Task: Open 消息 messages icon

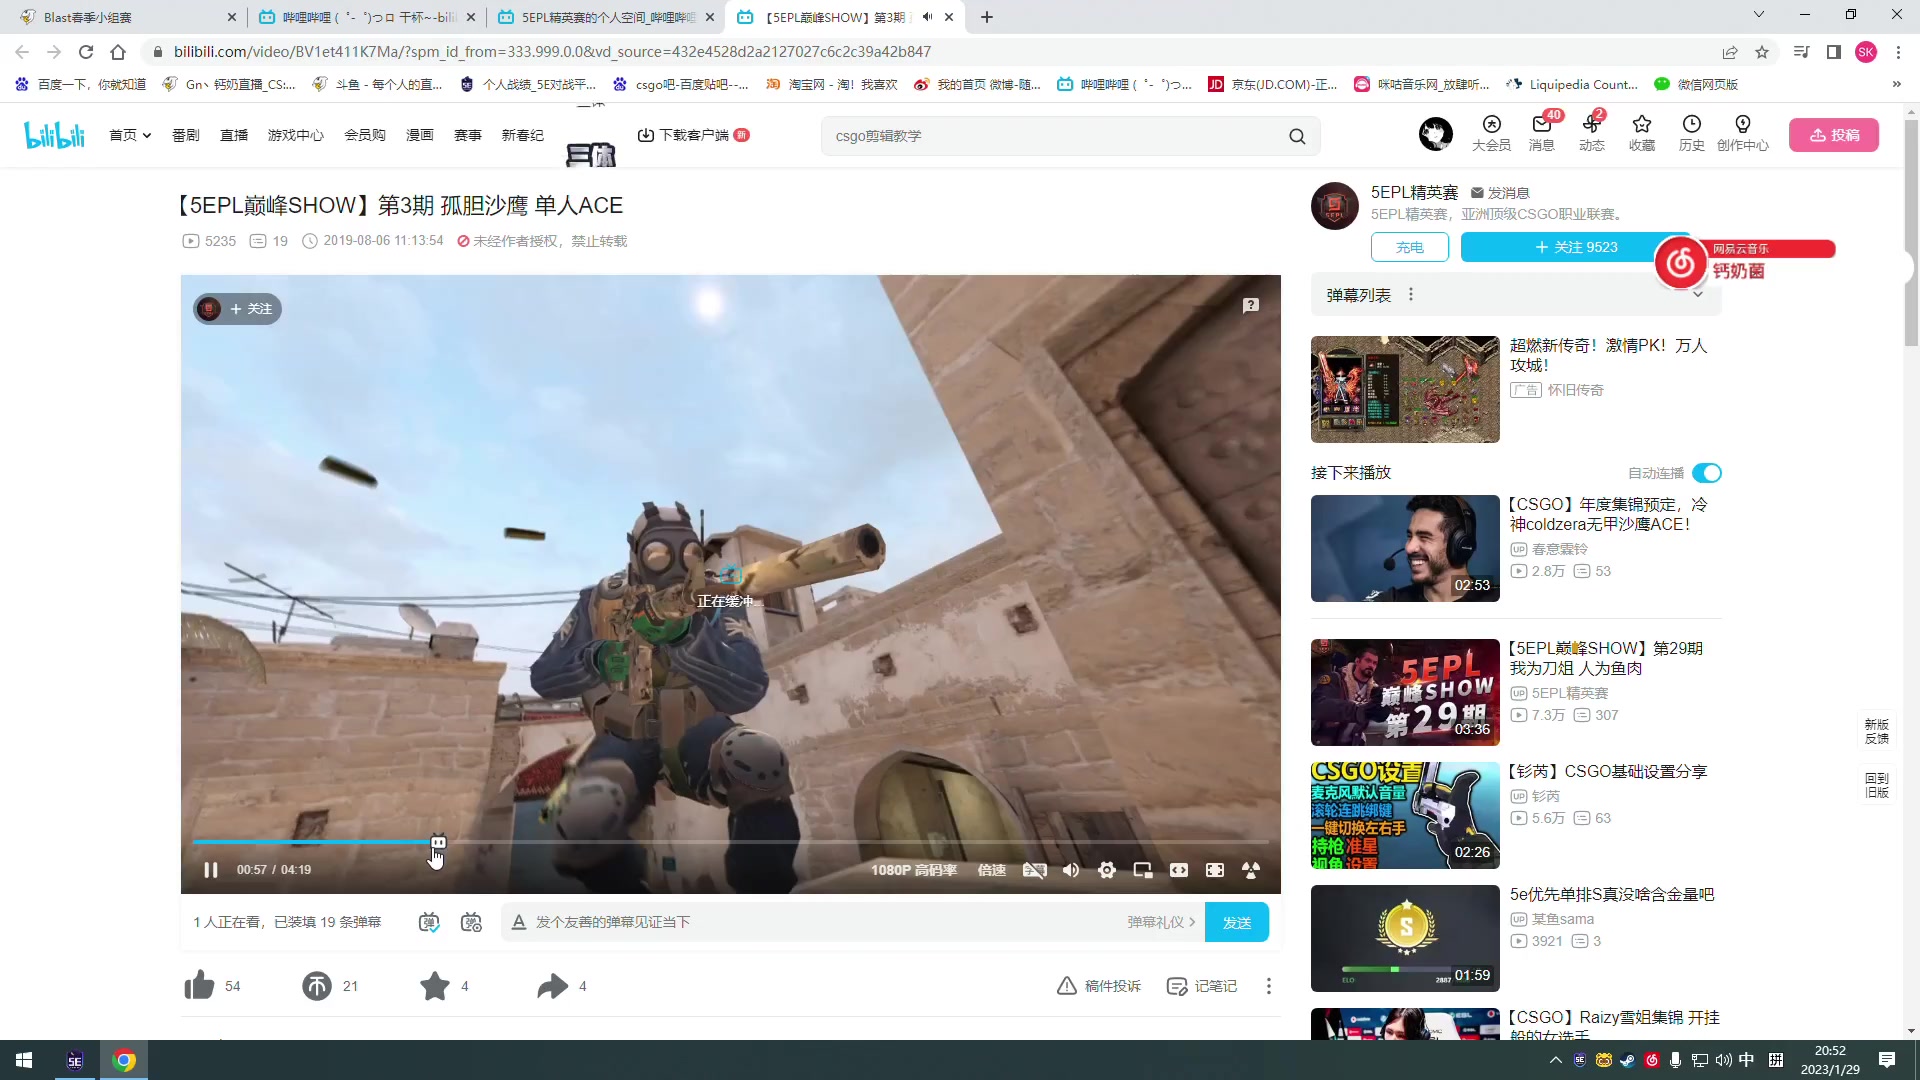Action: click(1542, 133)
